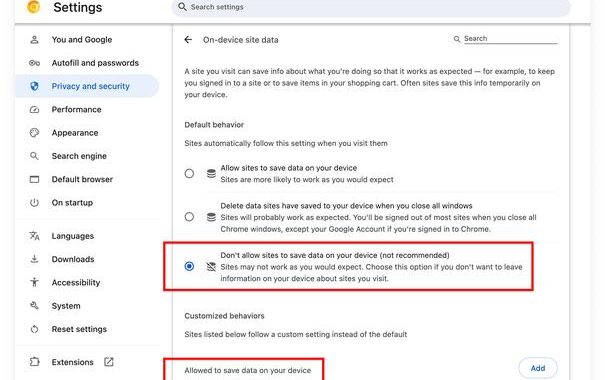This screenshot has width=605, height=380.
Task: Click Allowed to save data on your device text
Action: pos(248,370)
